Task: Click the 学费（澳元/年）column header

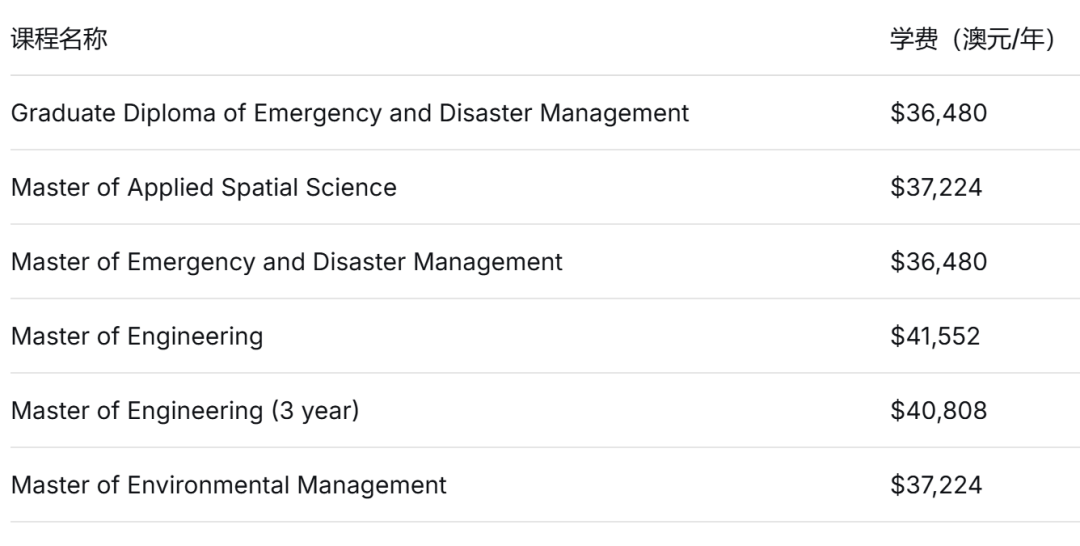Action: tap(974, 40)
